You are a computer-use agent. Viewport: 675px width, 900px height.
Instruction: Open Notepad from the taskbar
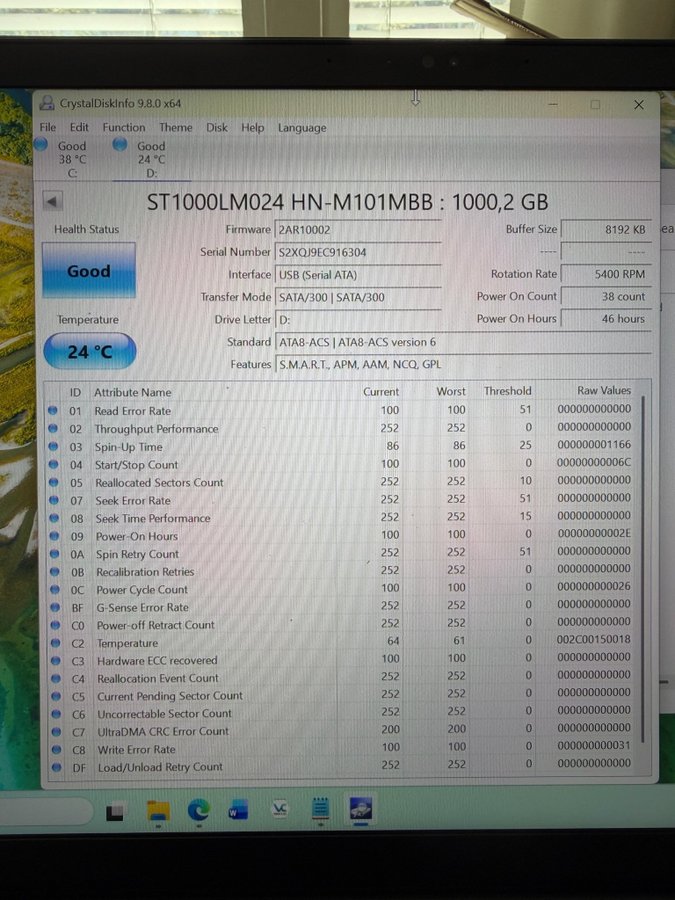(x=320, y=809)
